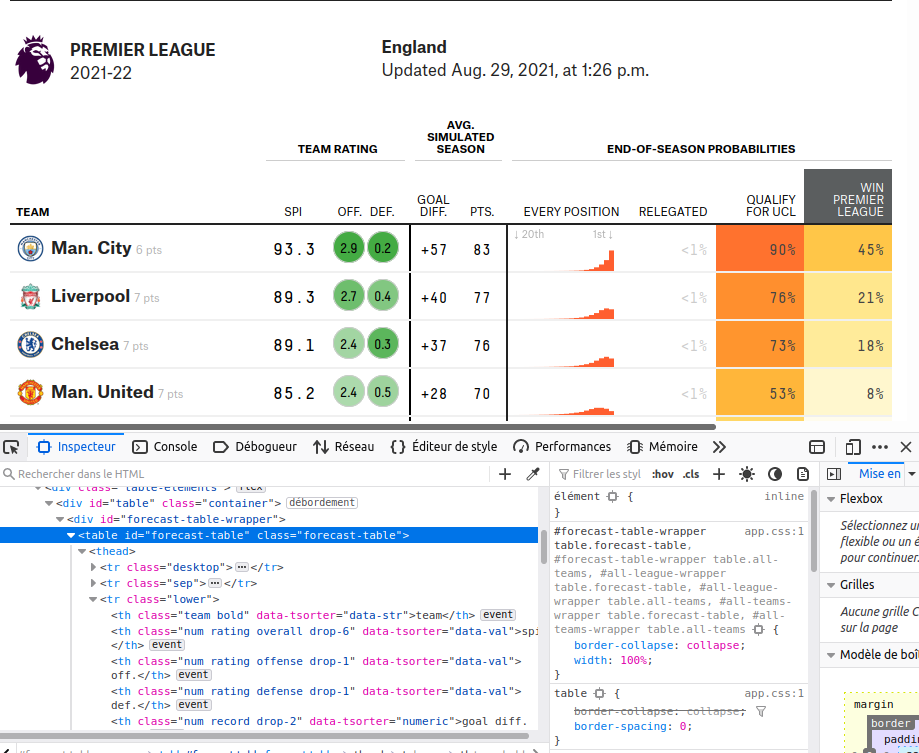
Task: Toggle light color scheme simulation
Action: click(x=747, y=474)
